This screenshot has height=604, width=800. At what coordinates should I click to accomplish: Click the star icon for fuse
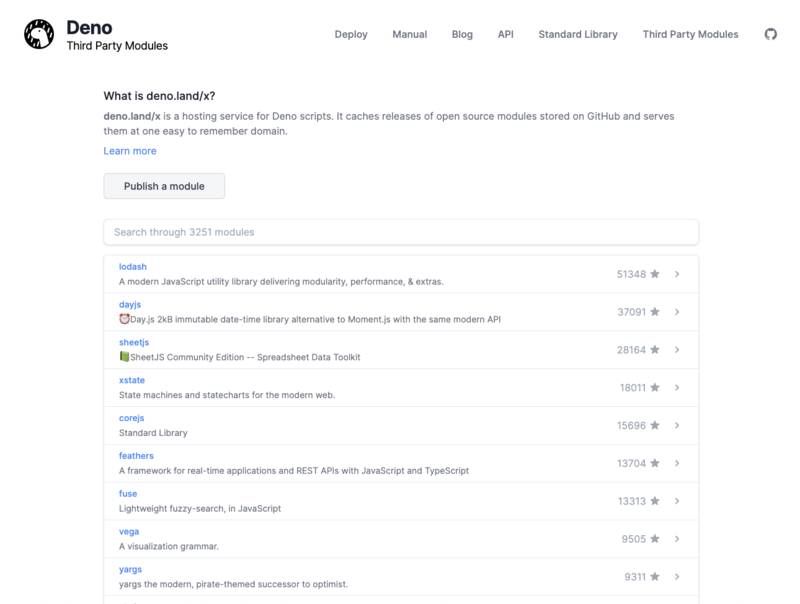655,501
